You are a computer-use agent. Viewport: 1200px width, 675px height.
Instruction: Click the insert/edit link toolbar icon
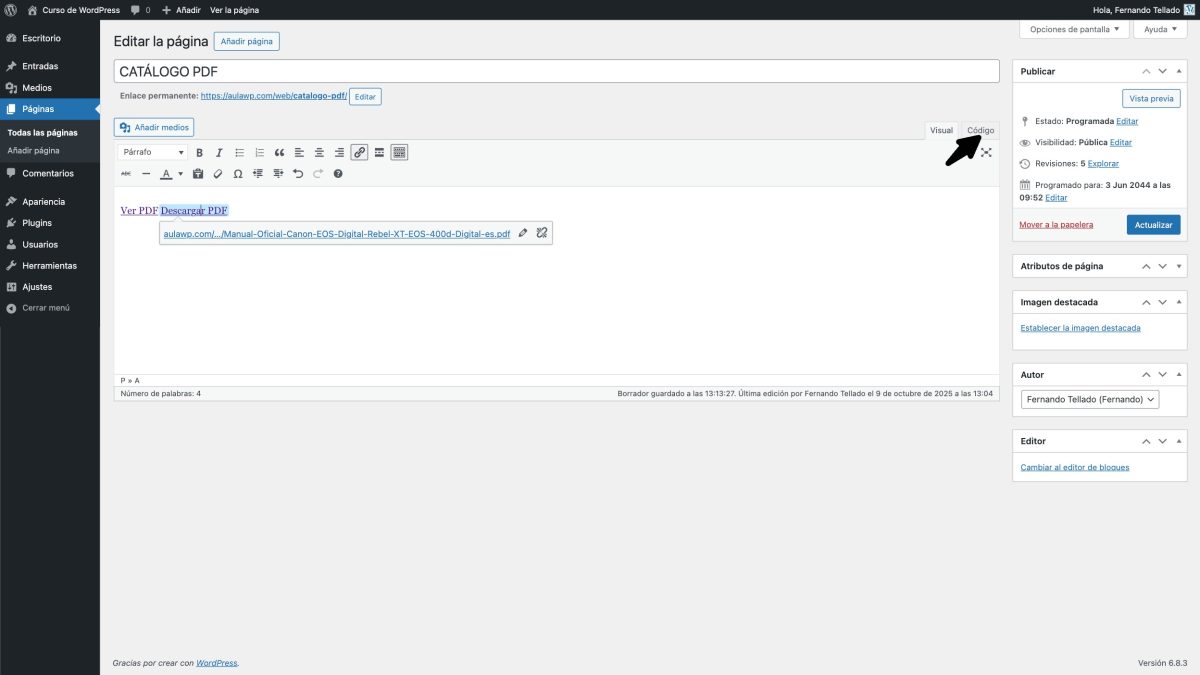coord(359,153)
